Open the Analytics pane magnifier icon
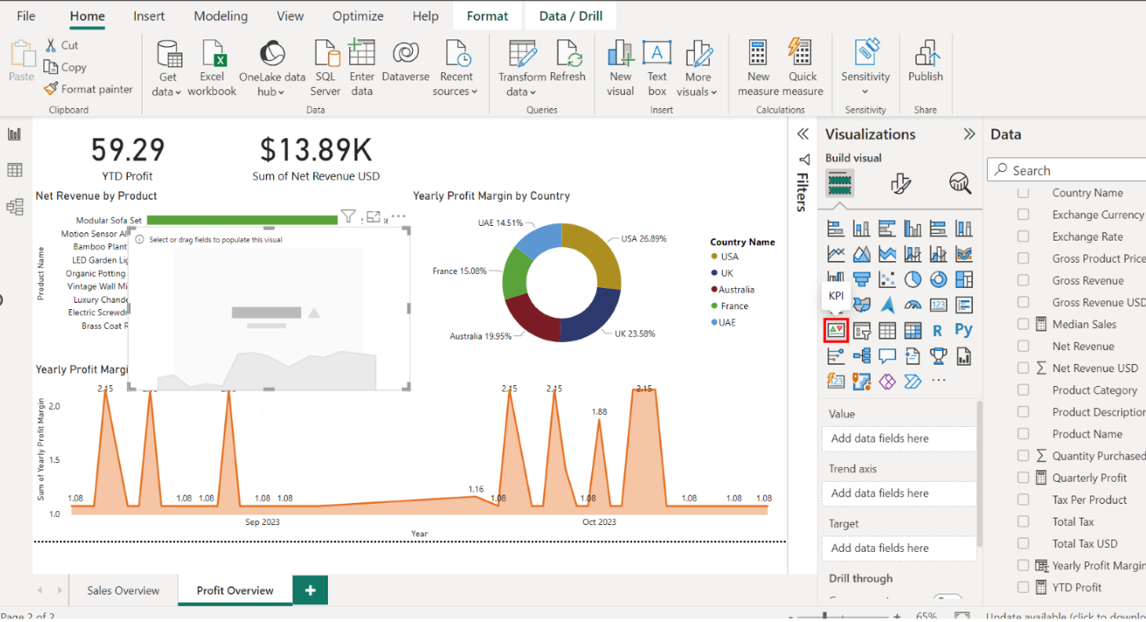Viewport: 1146px width, 622px height. click(x=959, y=183)
